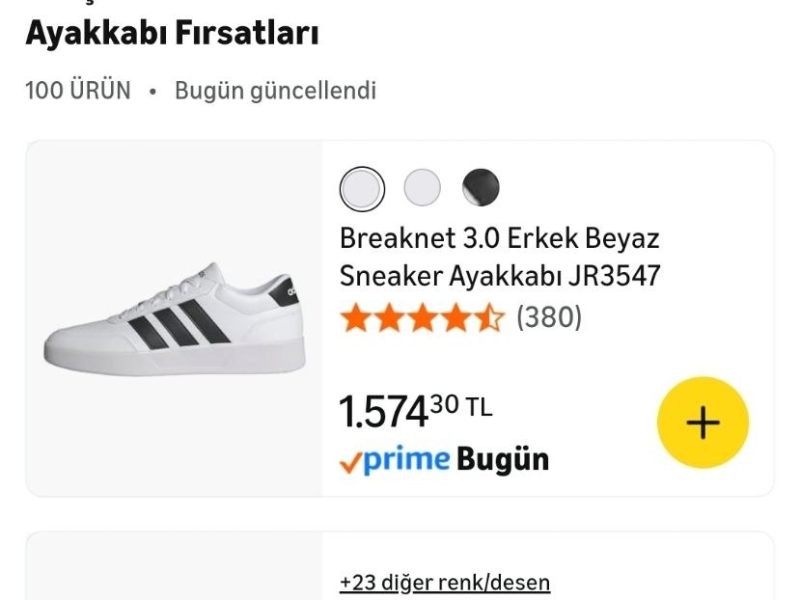Click the '100 ÜRÜN' results label
800x600 pixels.
coord(77,90)
